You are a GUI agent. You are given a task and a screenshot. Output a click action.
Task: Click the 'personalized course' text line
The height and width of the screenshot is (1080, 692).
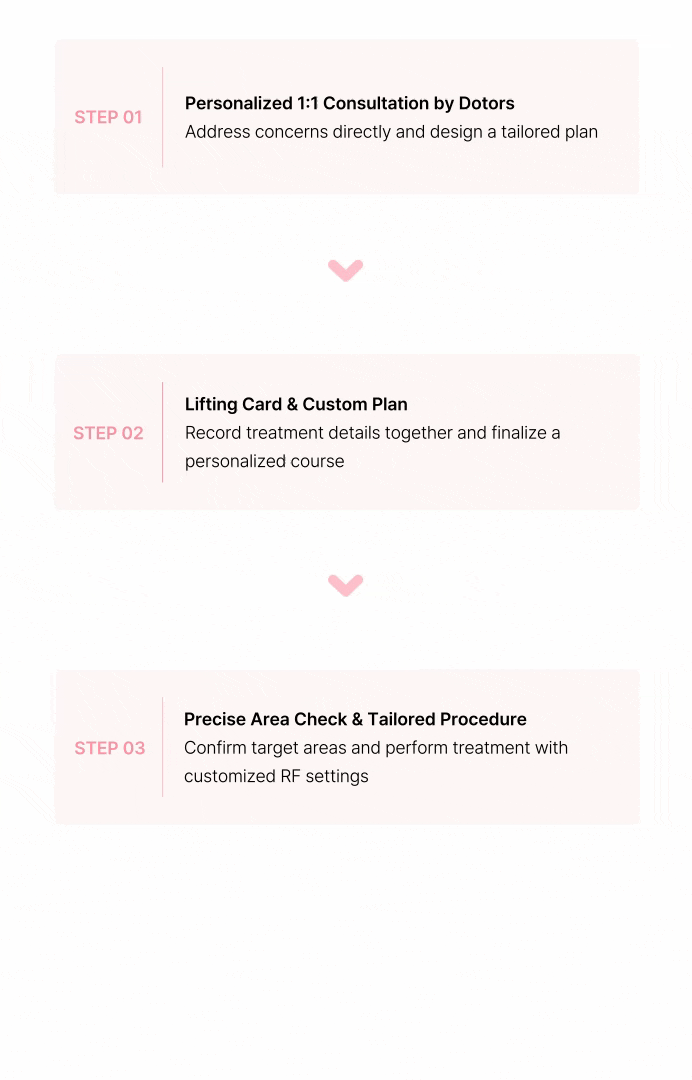pos(264,461)
